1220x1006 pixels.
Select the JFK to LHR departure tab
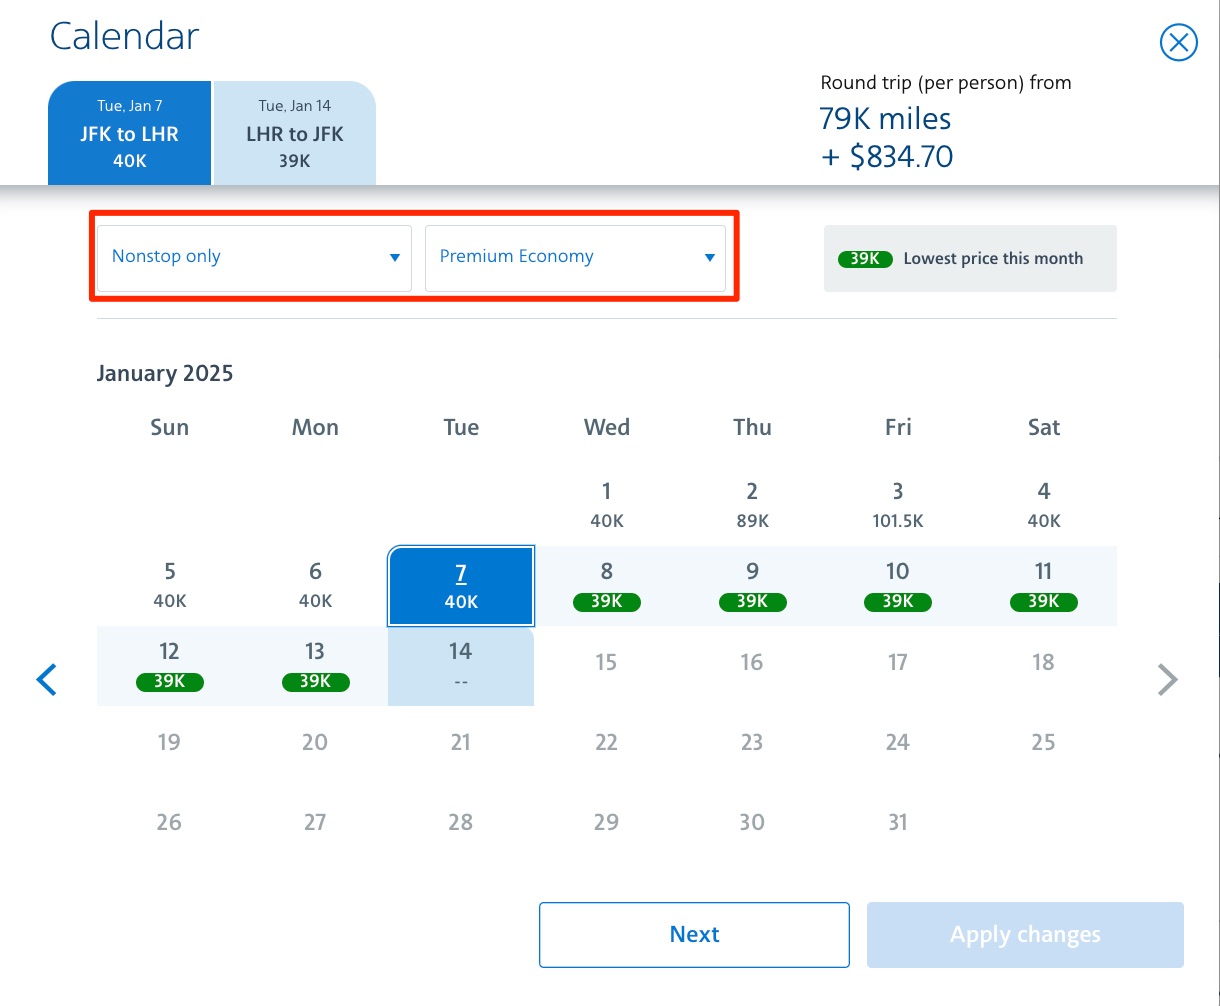click(129, 133)
